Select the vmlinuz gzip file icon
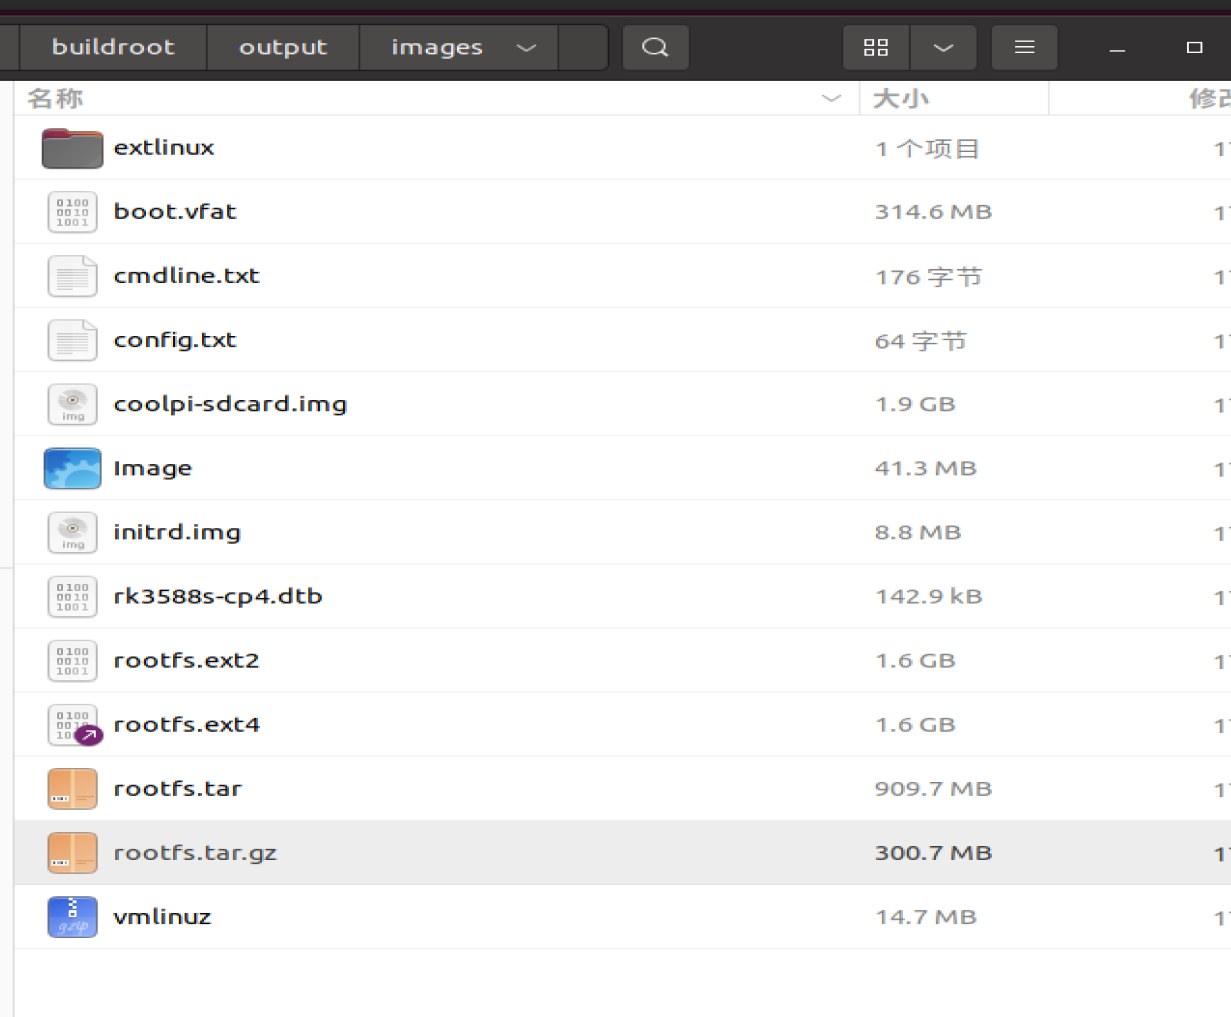Screen dimensions: 1231x1017 (x=72, y=916)
